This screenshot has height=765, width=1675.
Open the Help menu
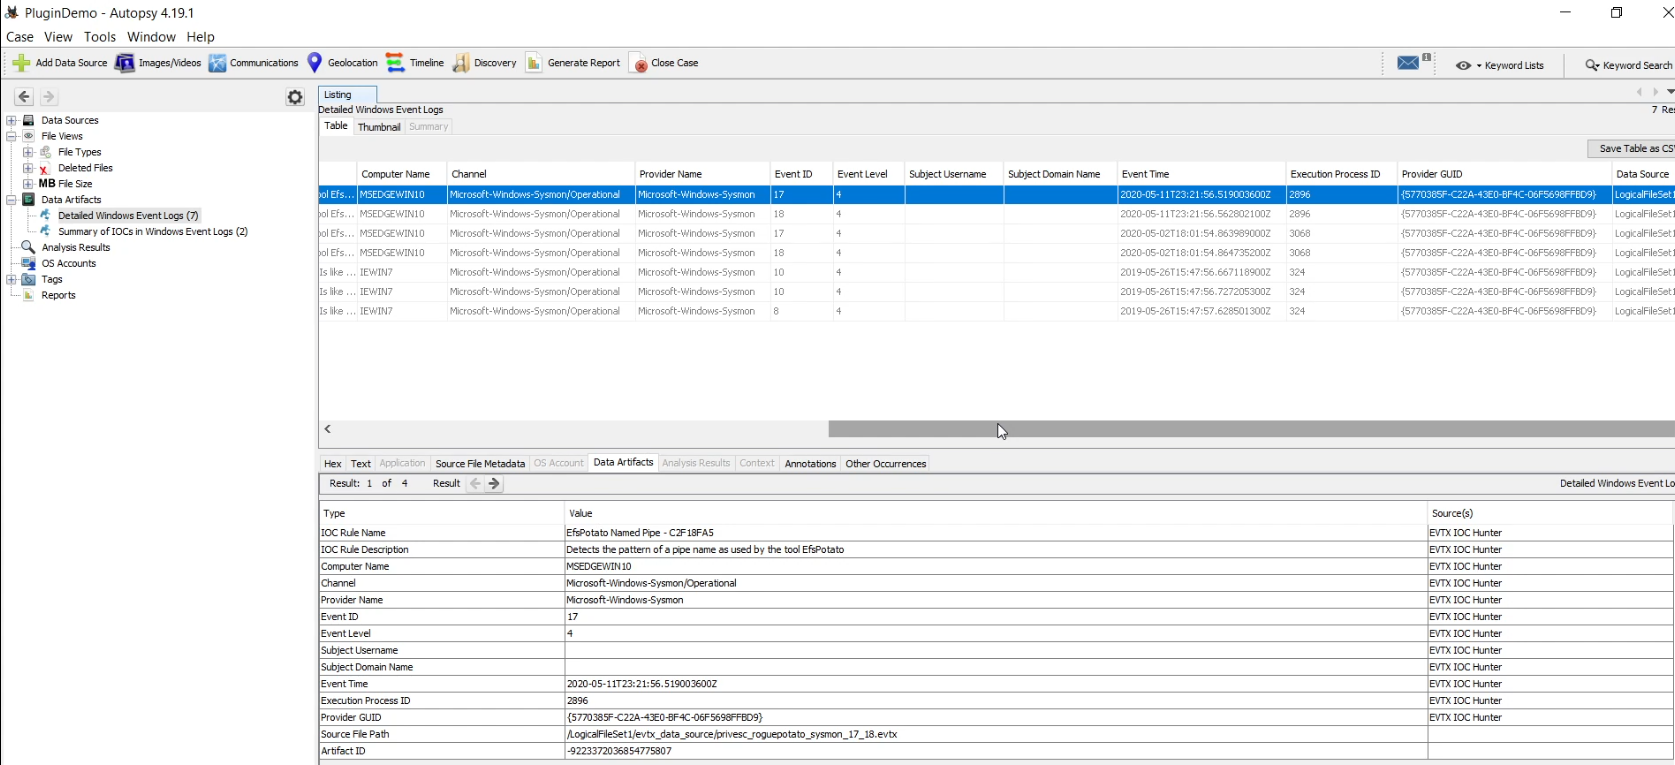pos(200,37)
